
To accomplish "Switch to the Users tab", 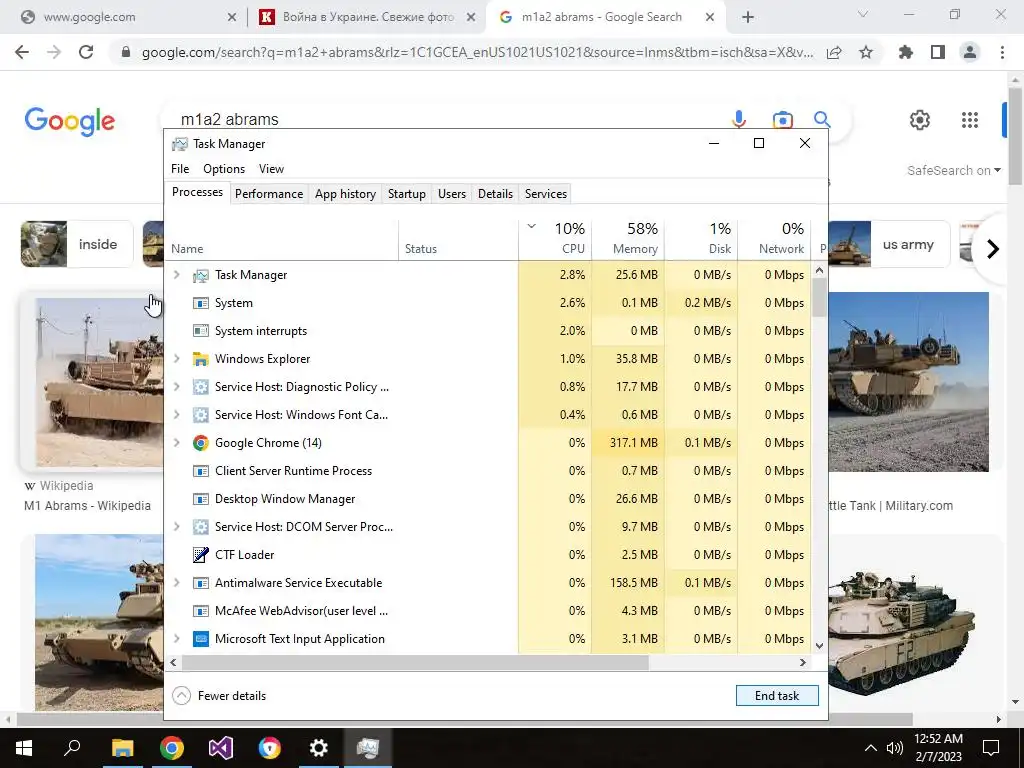I will coord(452,194).
